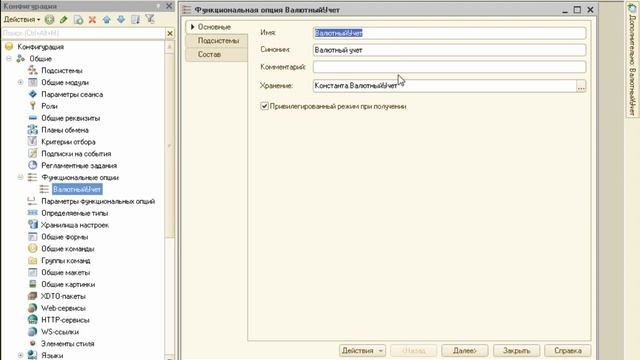
Task: Click the green Add object icon
Action: (x=49, y=19)
